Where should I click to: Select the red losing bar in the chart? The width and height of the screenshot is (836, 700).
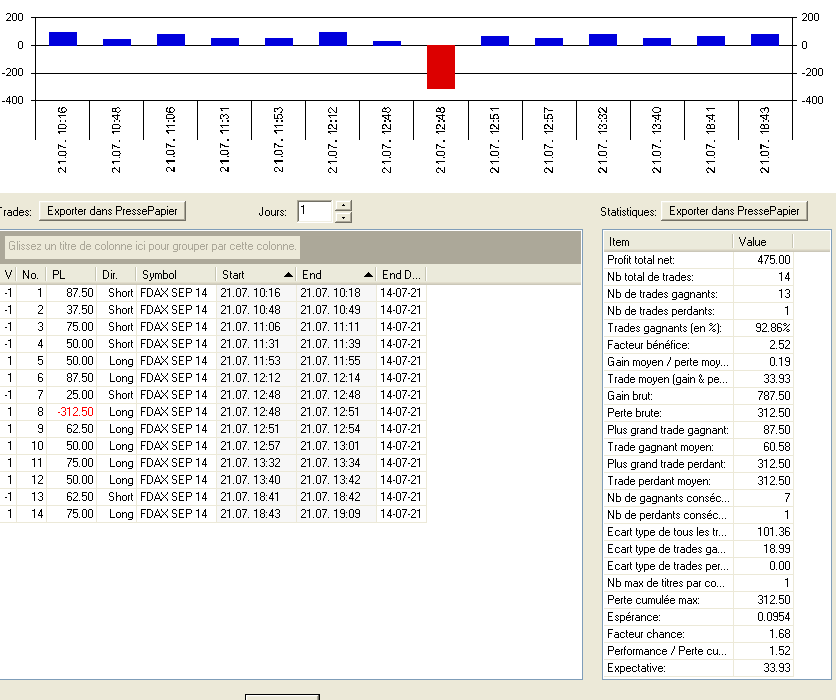coord(441,67)
